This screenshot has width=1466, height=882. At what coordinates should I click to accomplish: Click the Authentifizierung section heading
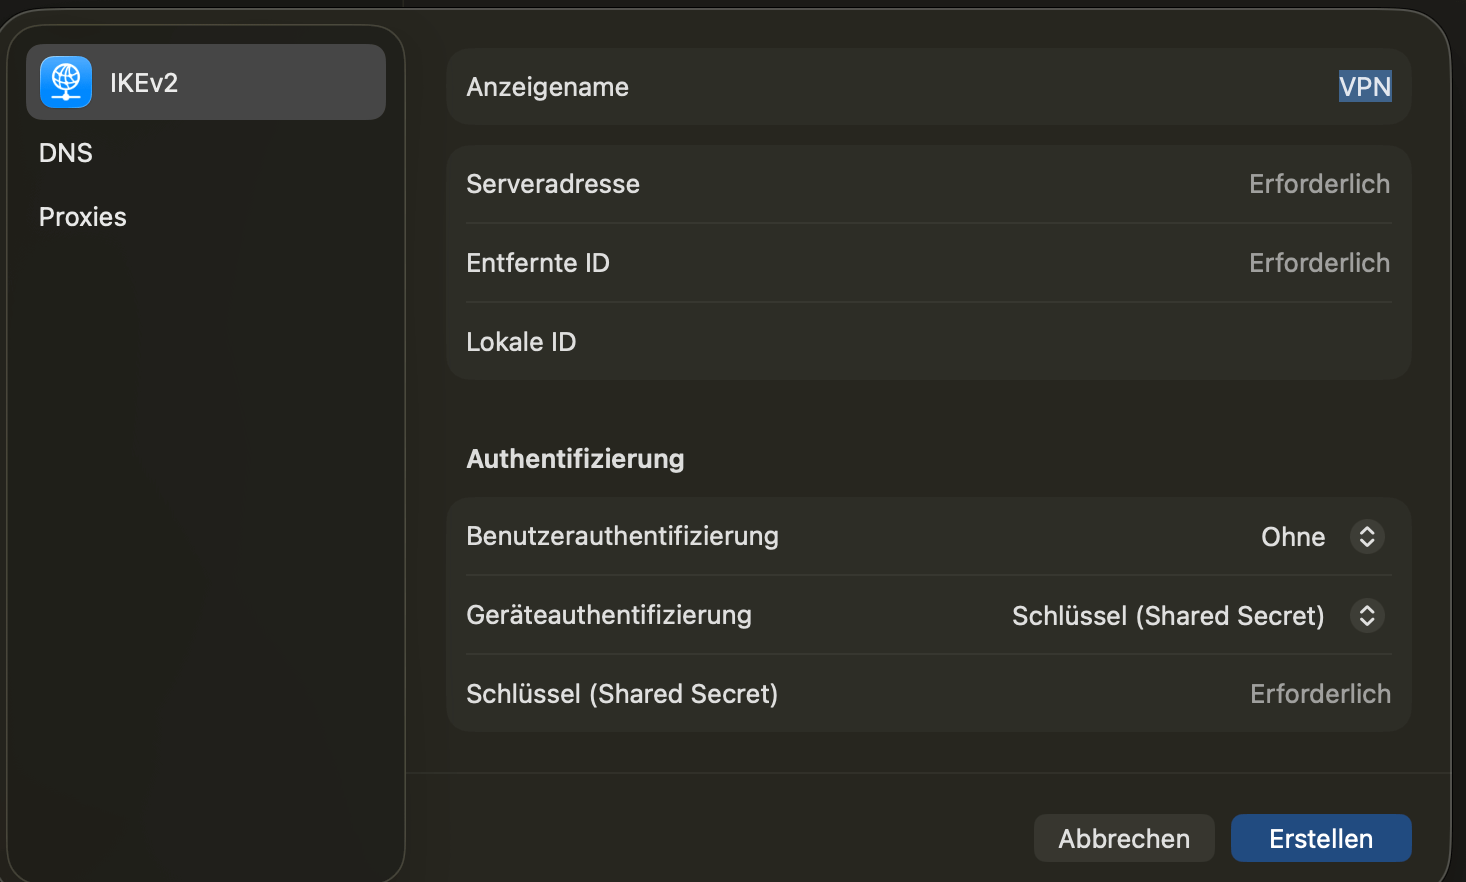(x=575, y=459)
